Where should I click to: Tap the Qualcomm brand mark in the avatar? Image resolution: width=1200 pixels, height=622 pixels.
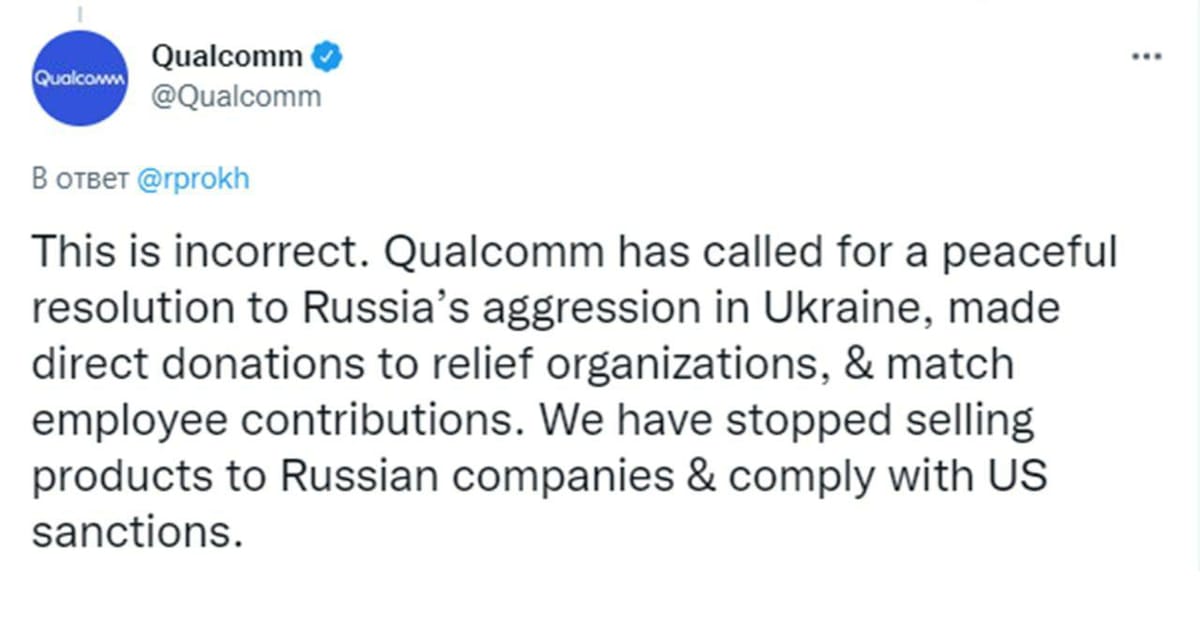(x=78, y=76)
